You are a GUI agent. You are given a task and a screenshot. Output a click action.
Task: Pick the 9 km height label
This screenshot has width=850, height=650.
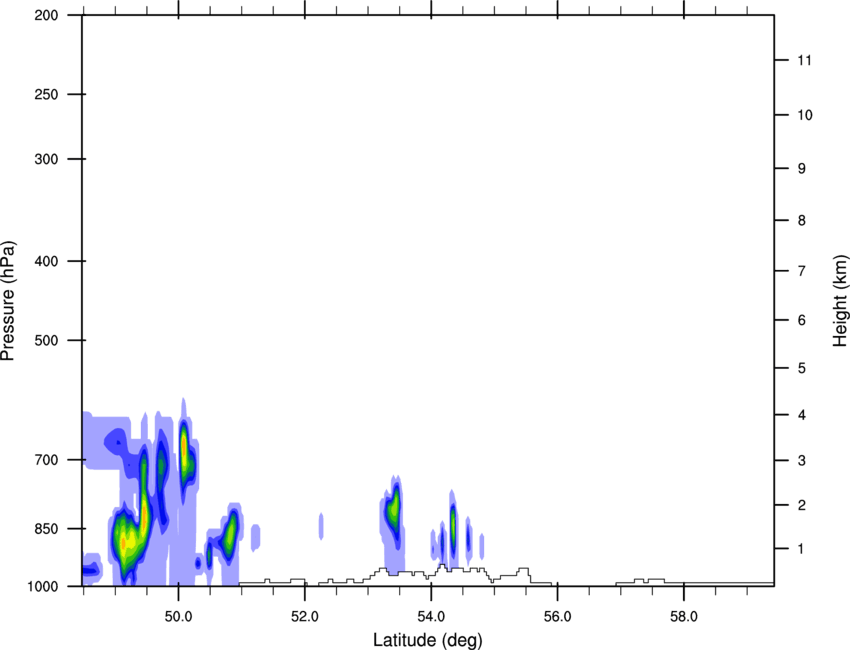point(802,169)
